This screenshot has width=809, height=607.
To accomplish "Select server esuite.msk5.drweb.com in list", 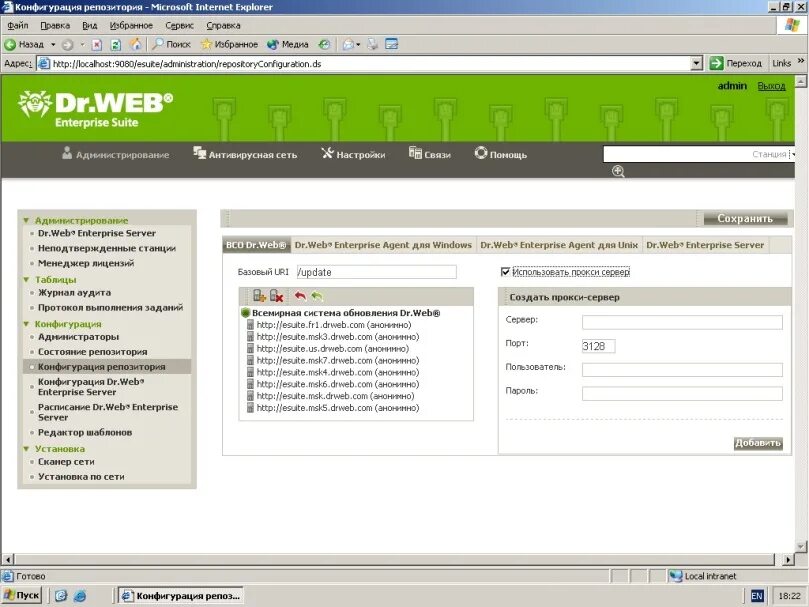I will click(338, 408).
